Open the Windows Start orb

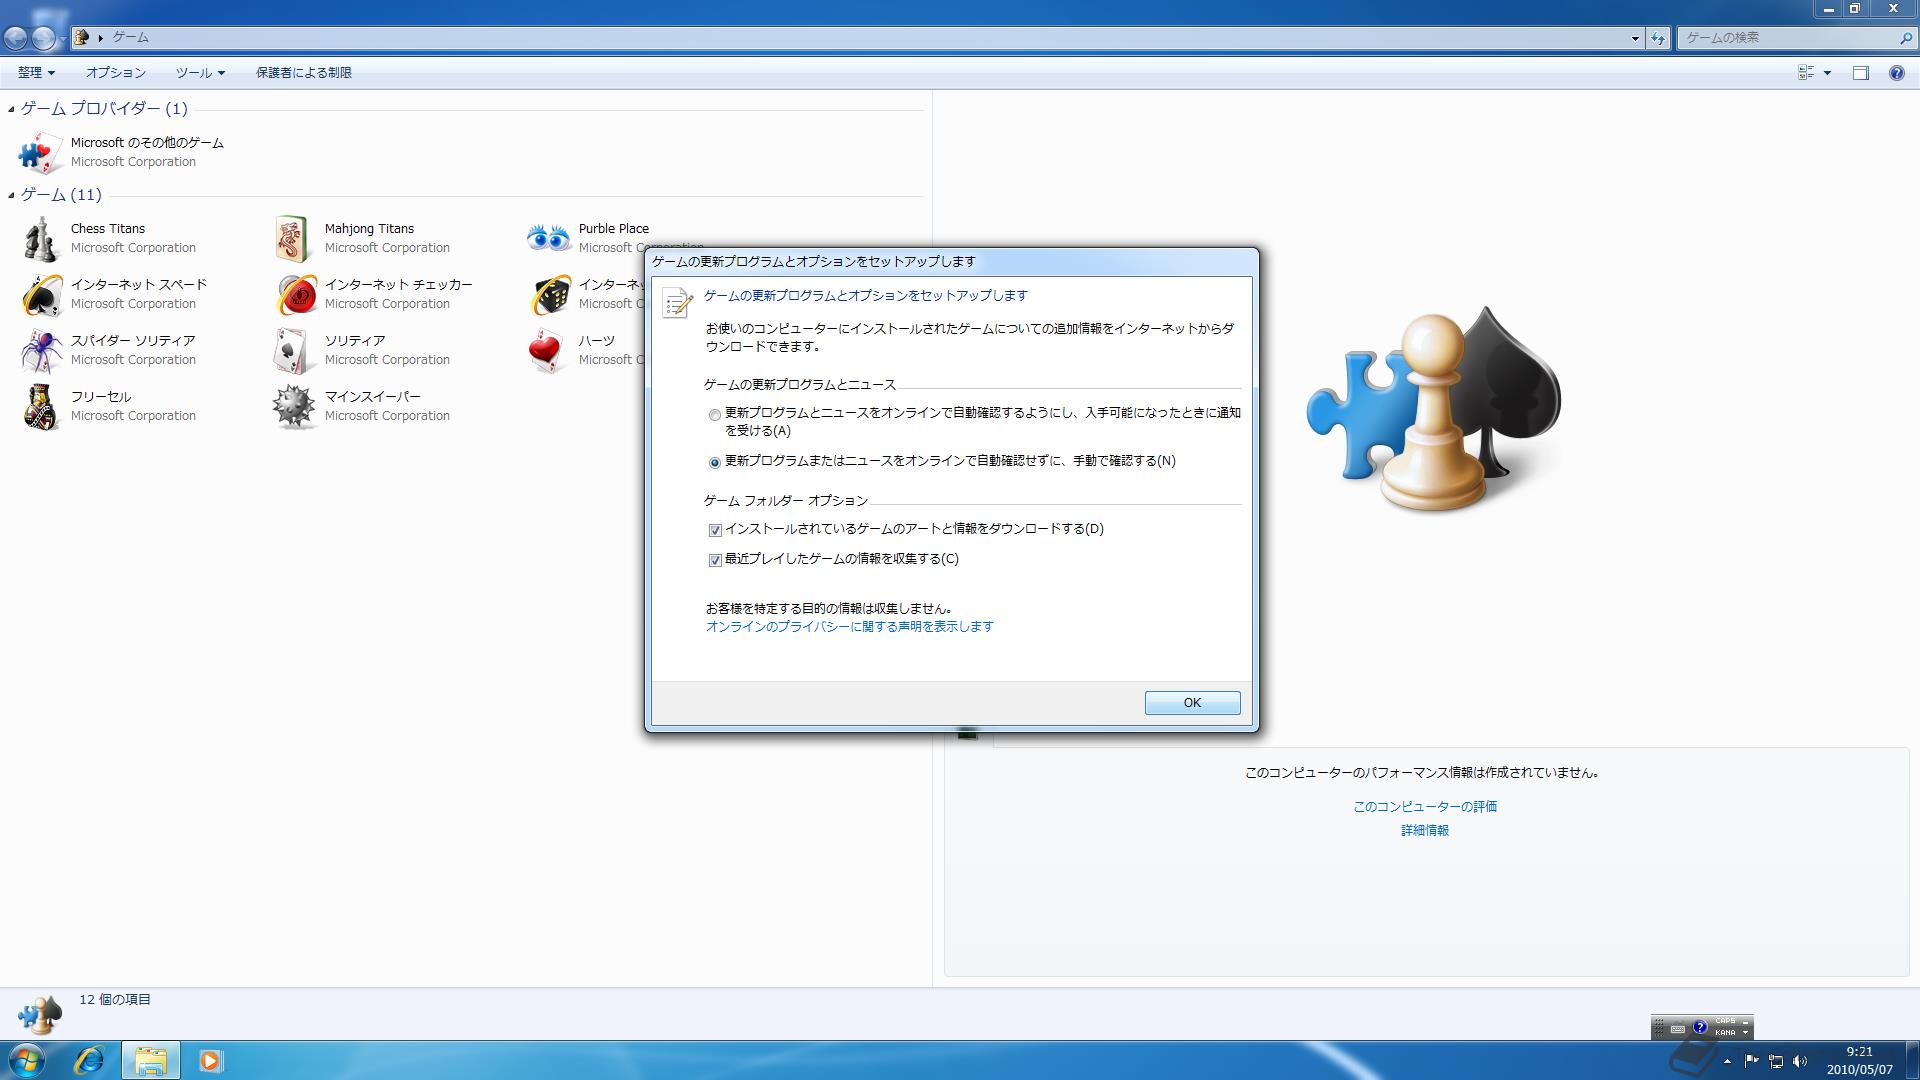(x=26, y=1060)
